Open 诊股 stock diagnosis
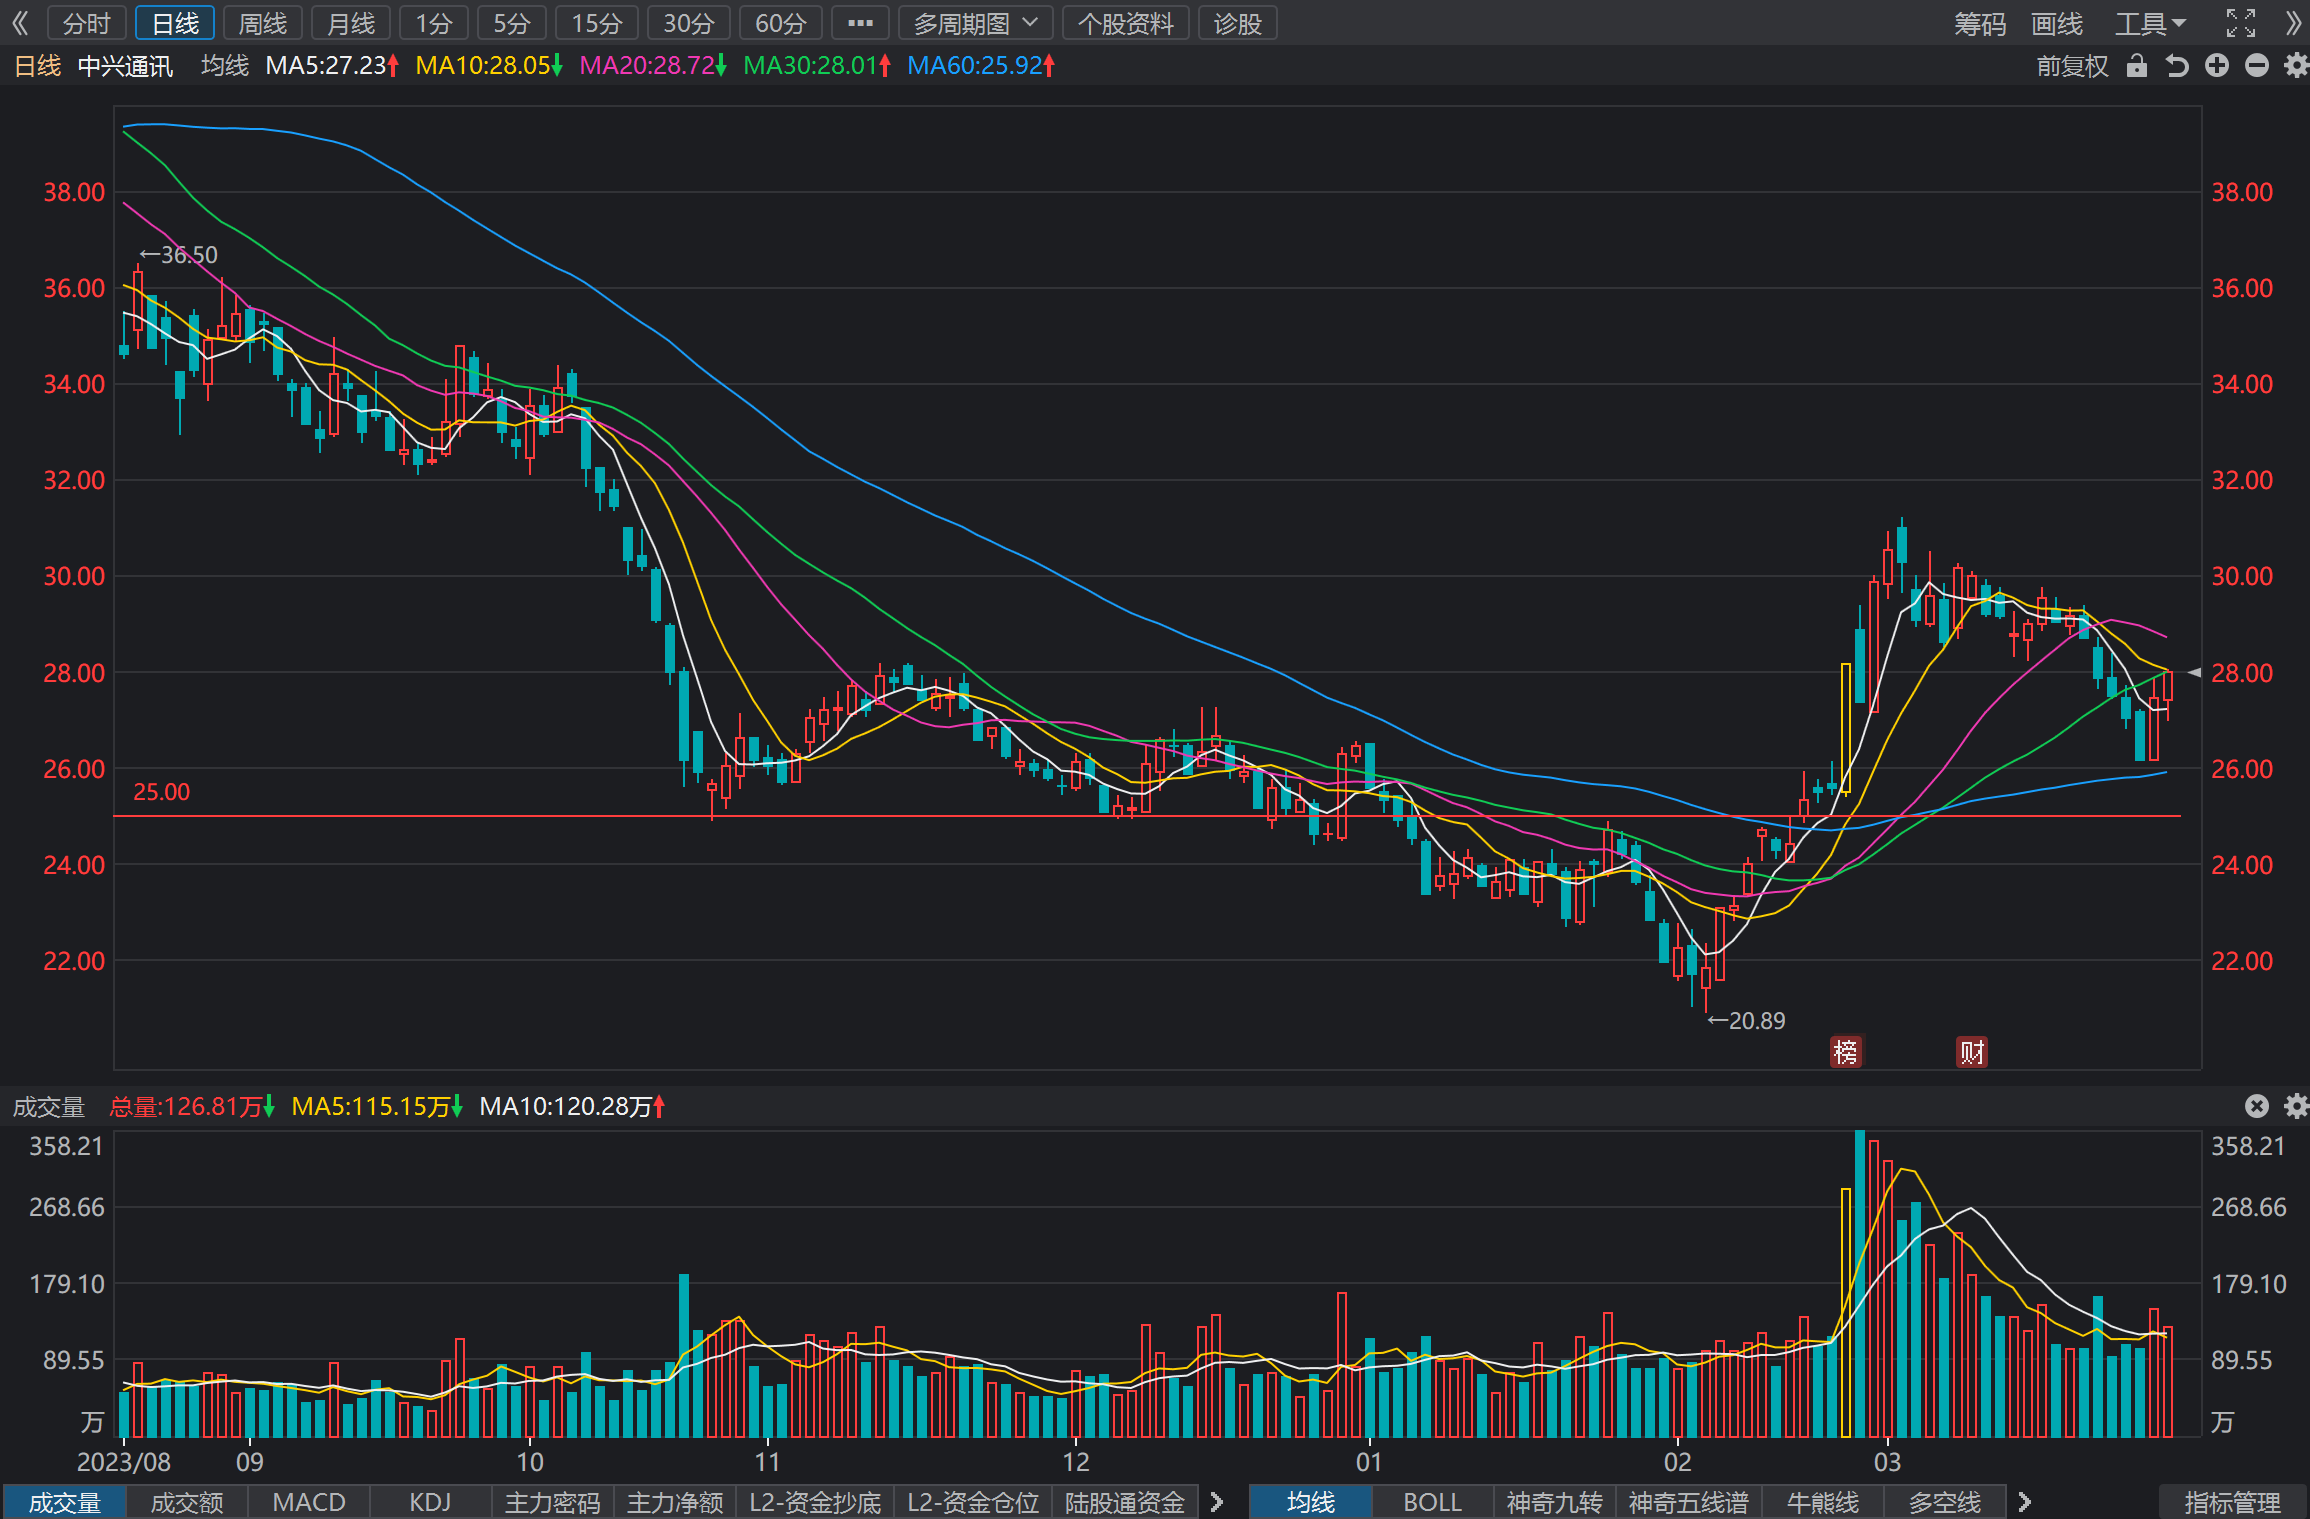The image size is (2310, 1519). pos(1238,23)
